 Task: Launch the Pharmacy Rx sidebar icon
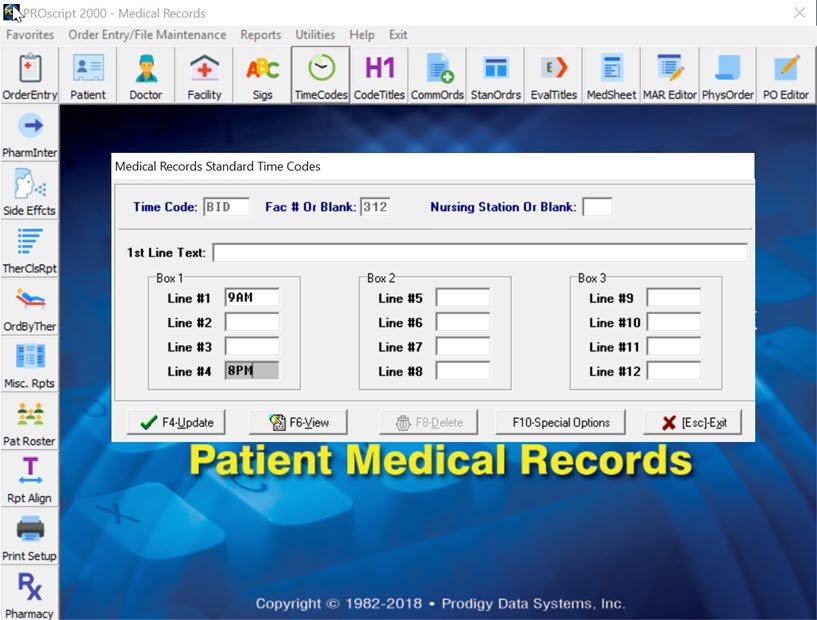point(30,593)
